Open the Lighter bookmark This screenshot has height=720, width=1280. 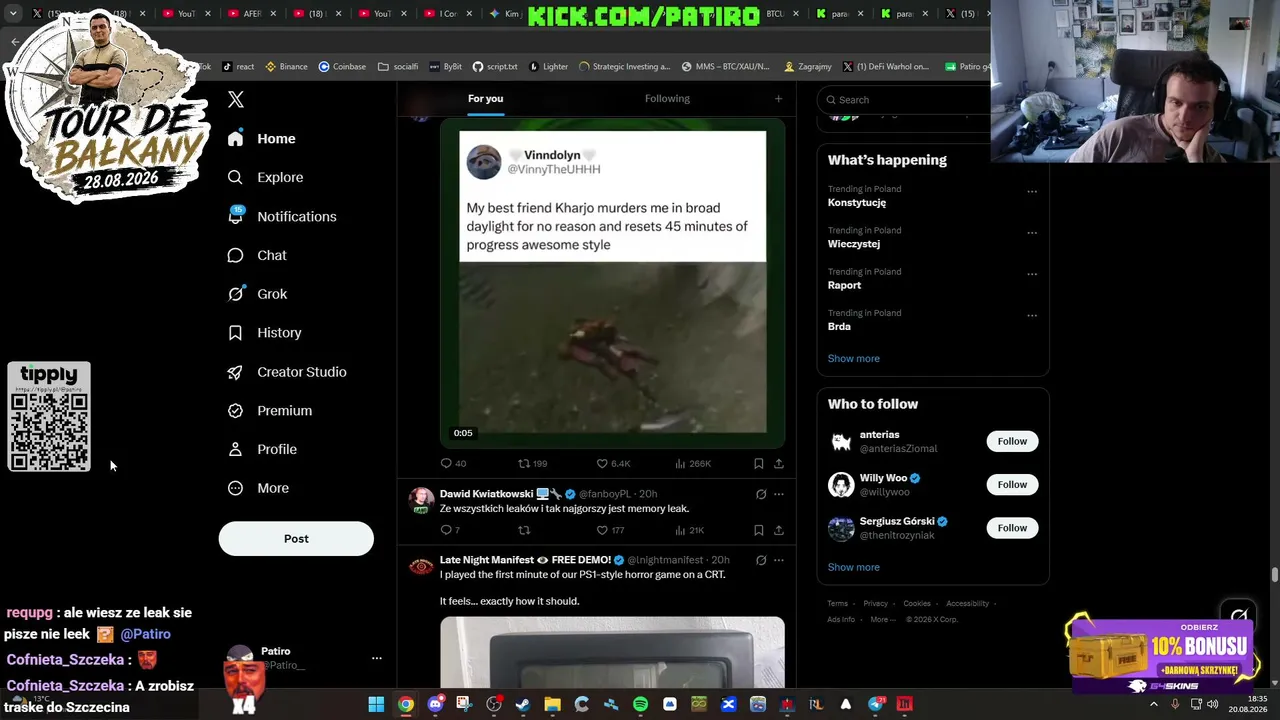tap(548, 67)
